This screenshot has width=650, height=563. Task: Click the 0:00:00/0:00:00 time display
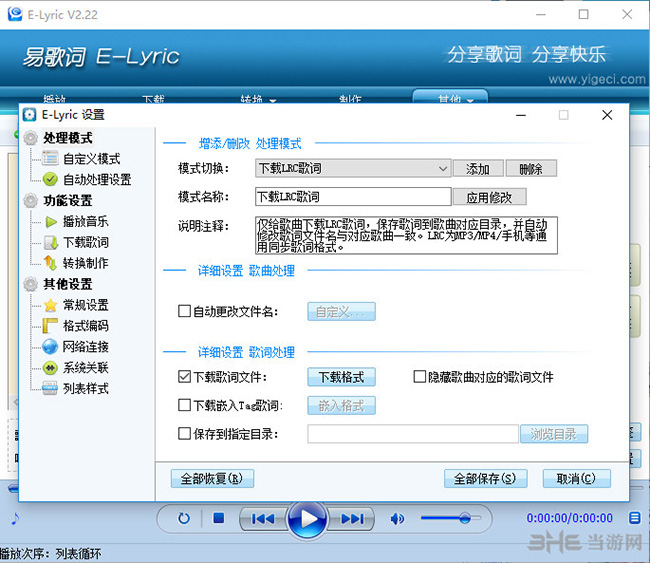coord(570,518)
